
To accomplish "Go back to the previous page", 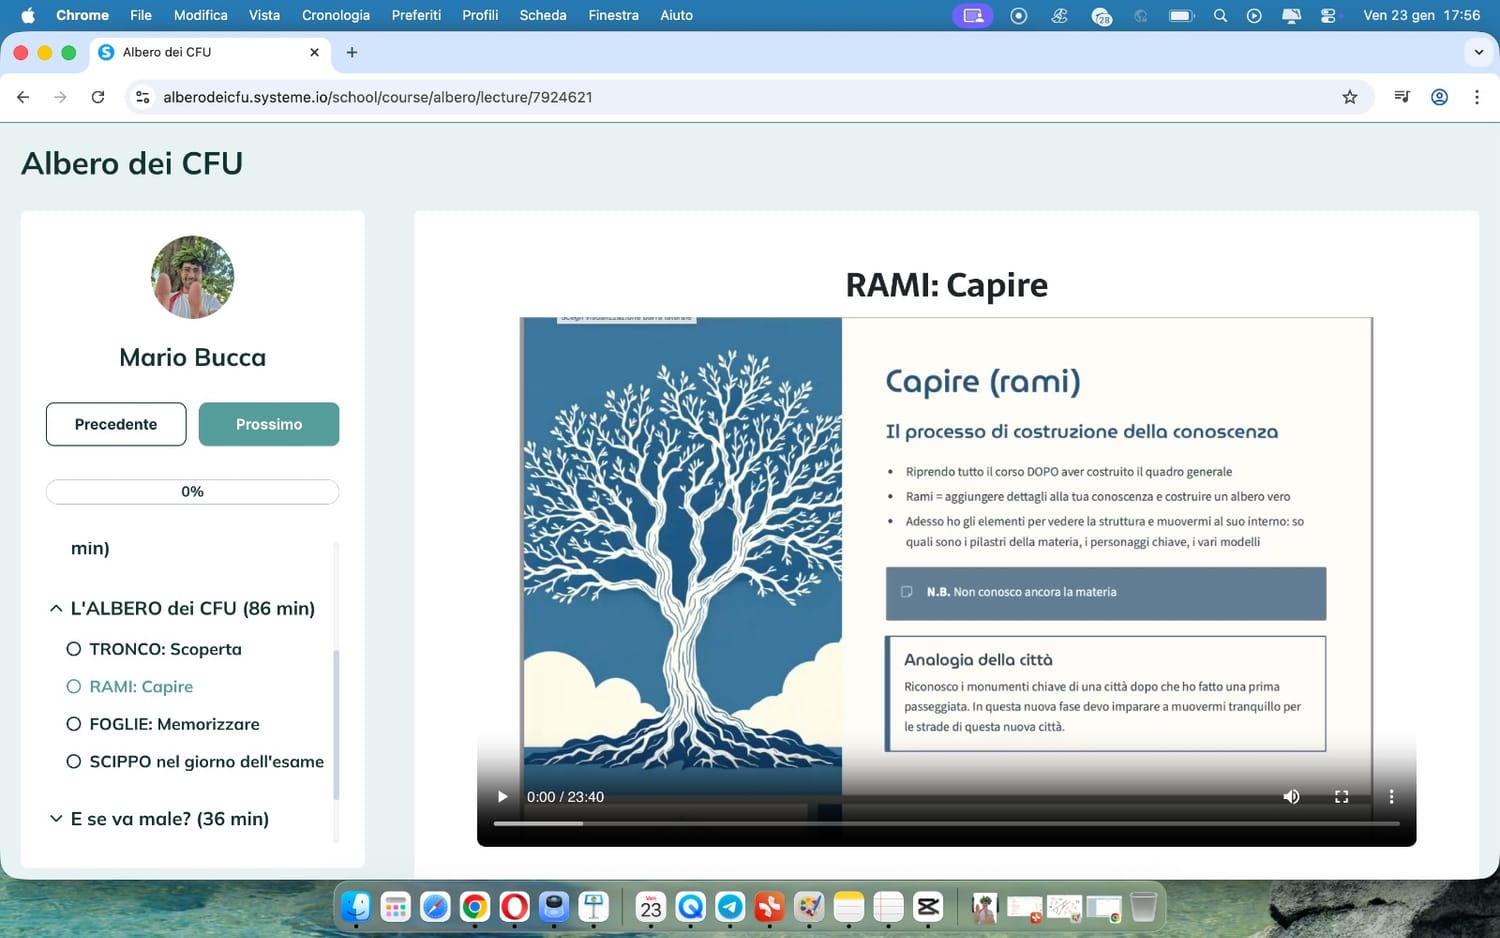I will [23, 97].
